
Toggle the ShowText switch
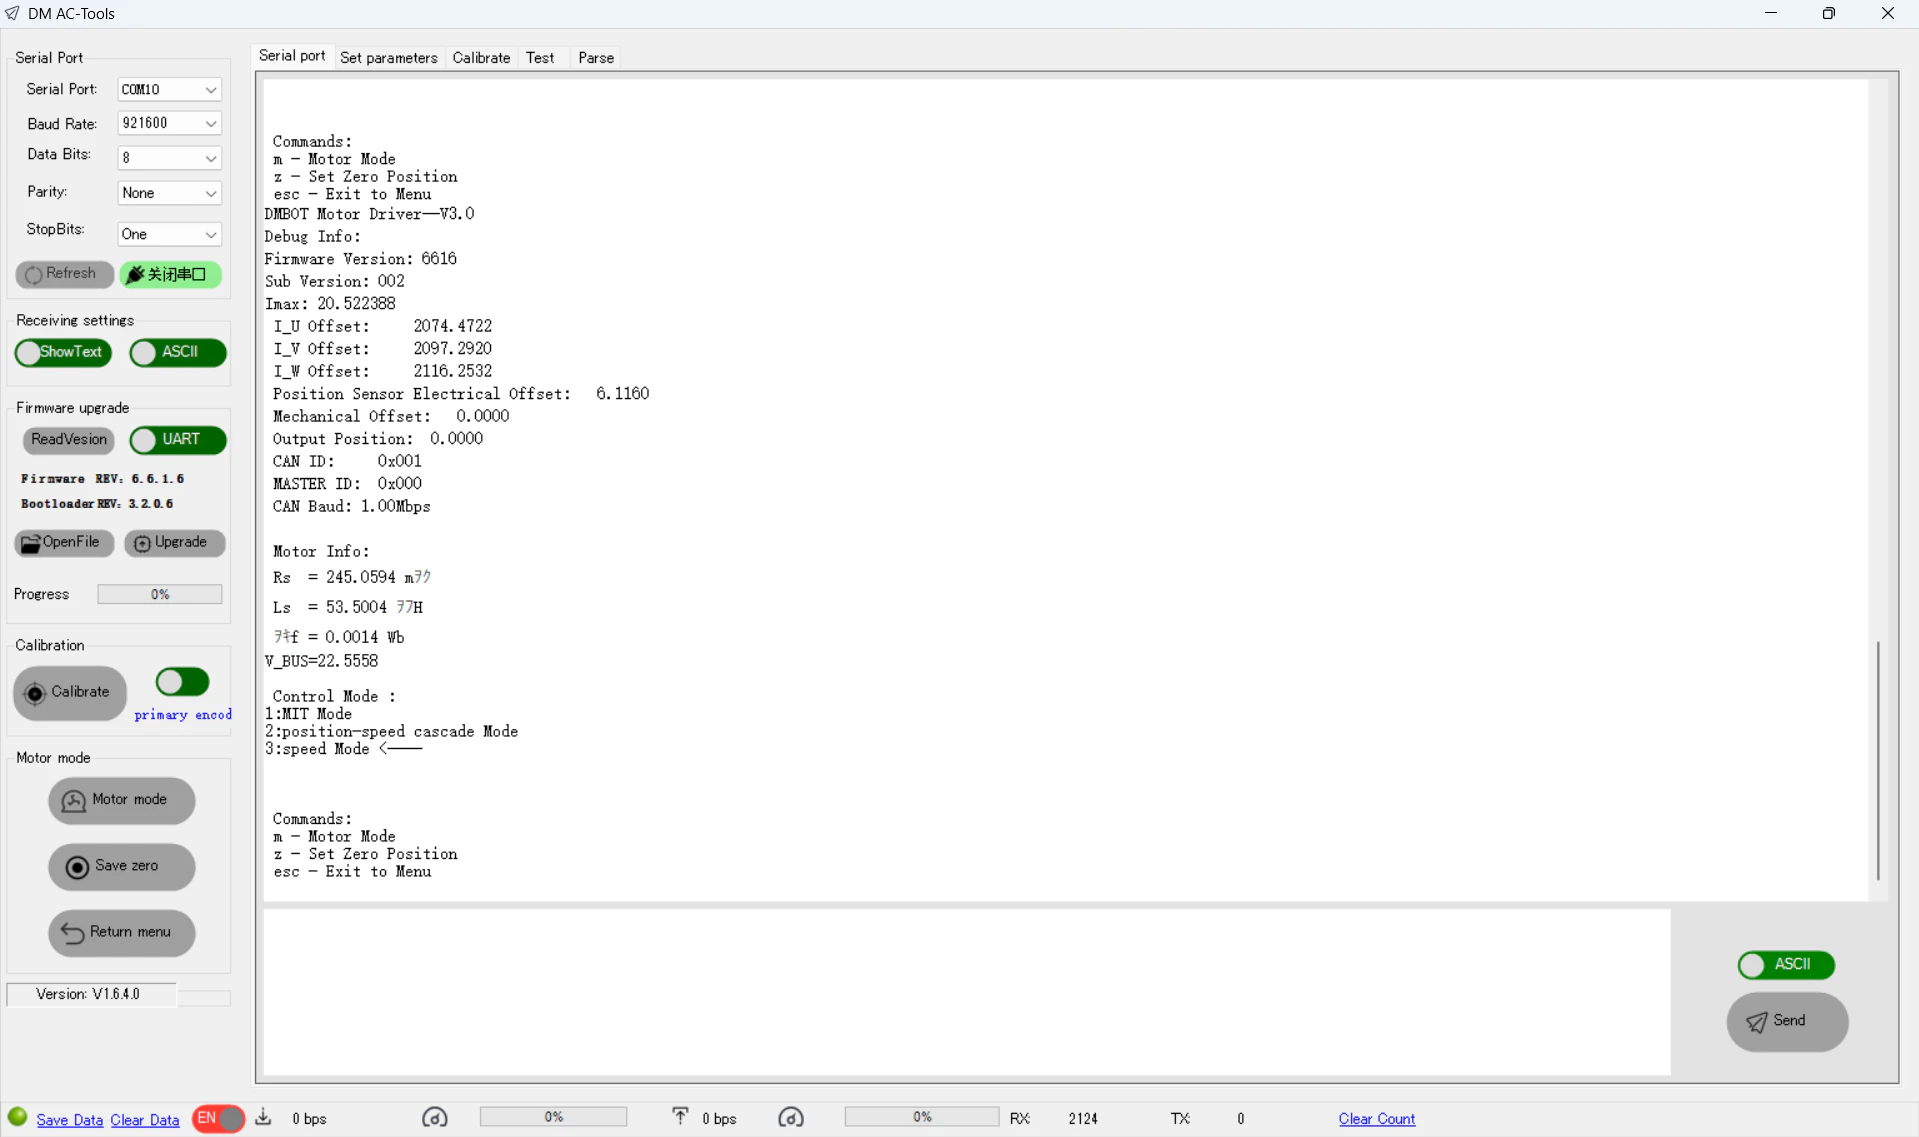pos(63,353)
